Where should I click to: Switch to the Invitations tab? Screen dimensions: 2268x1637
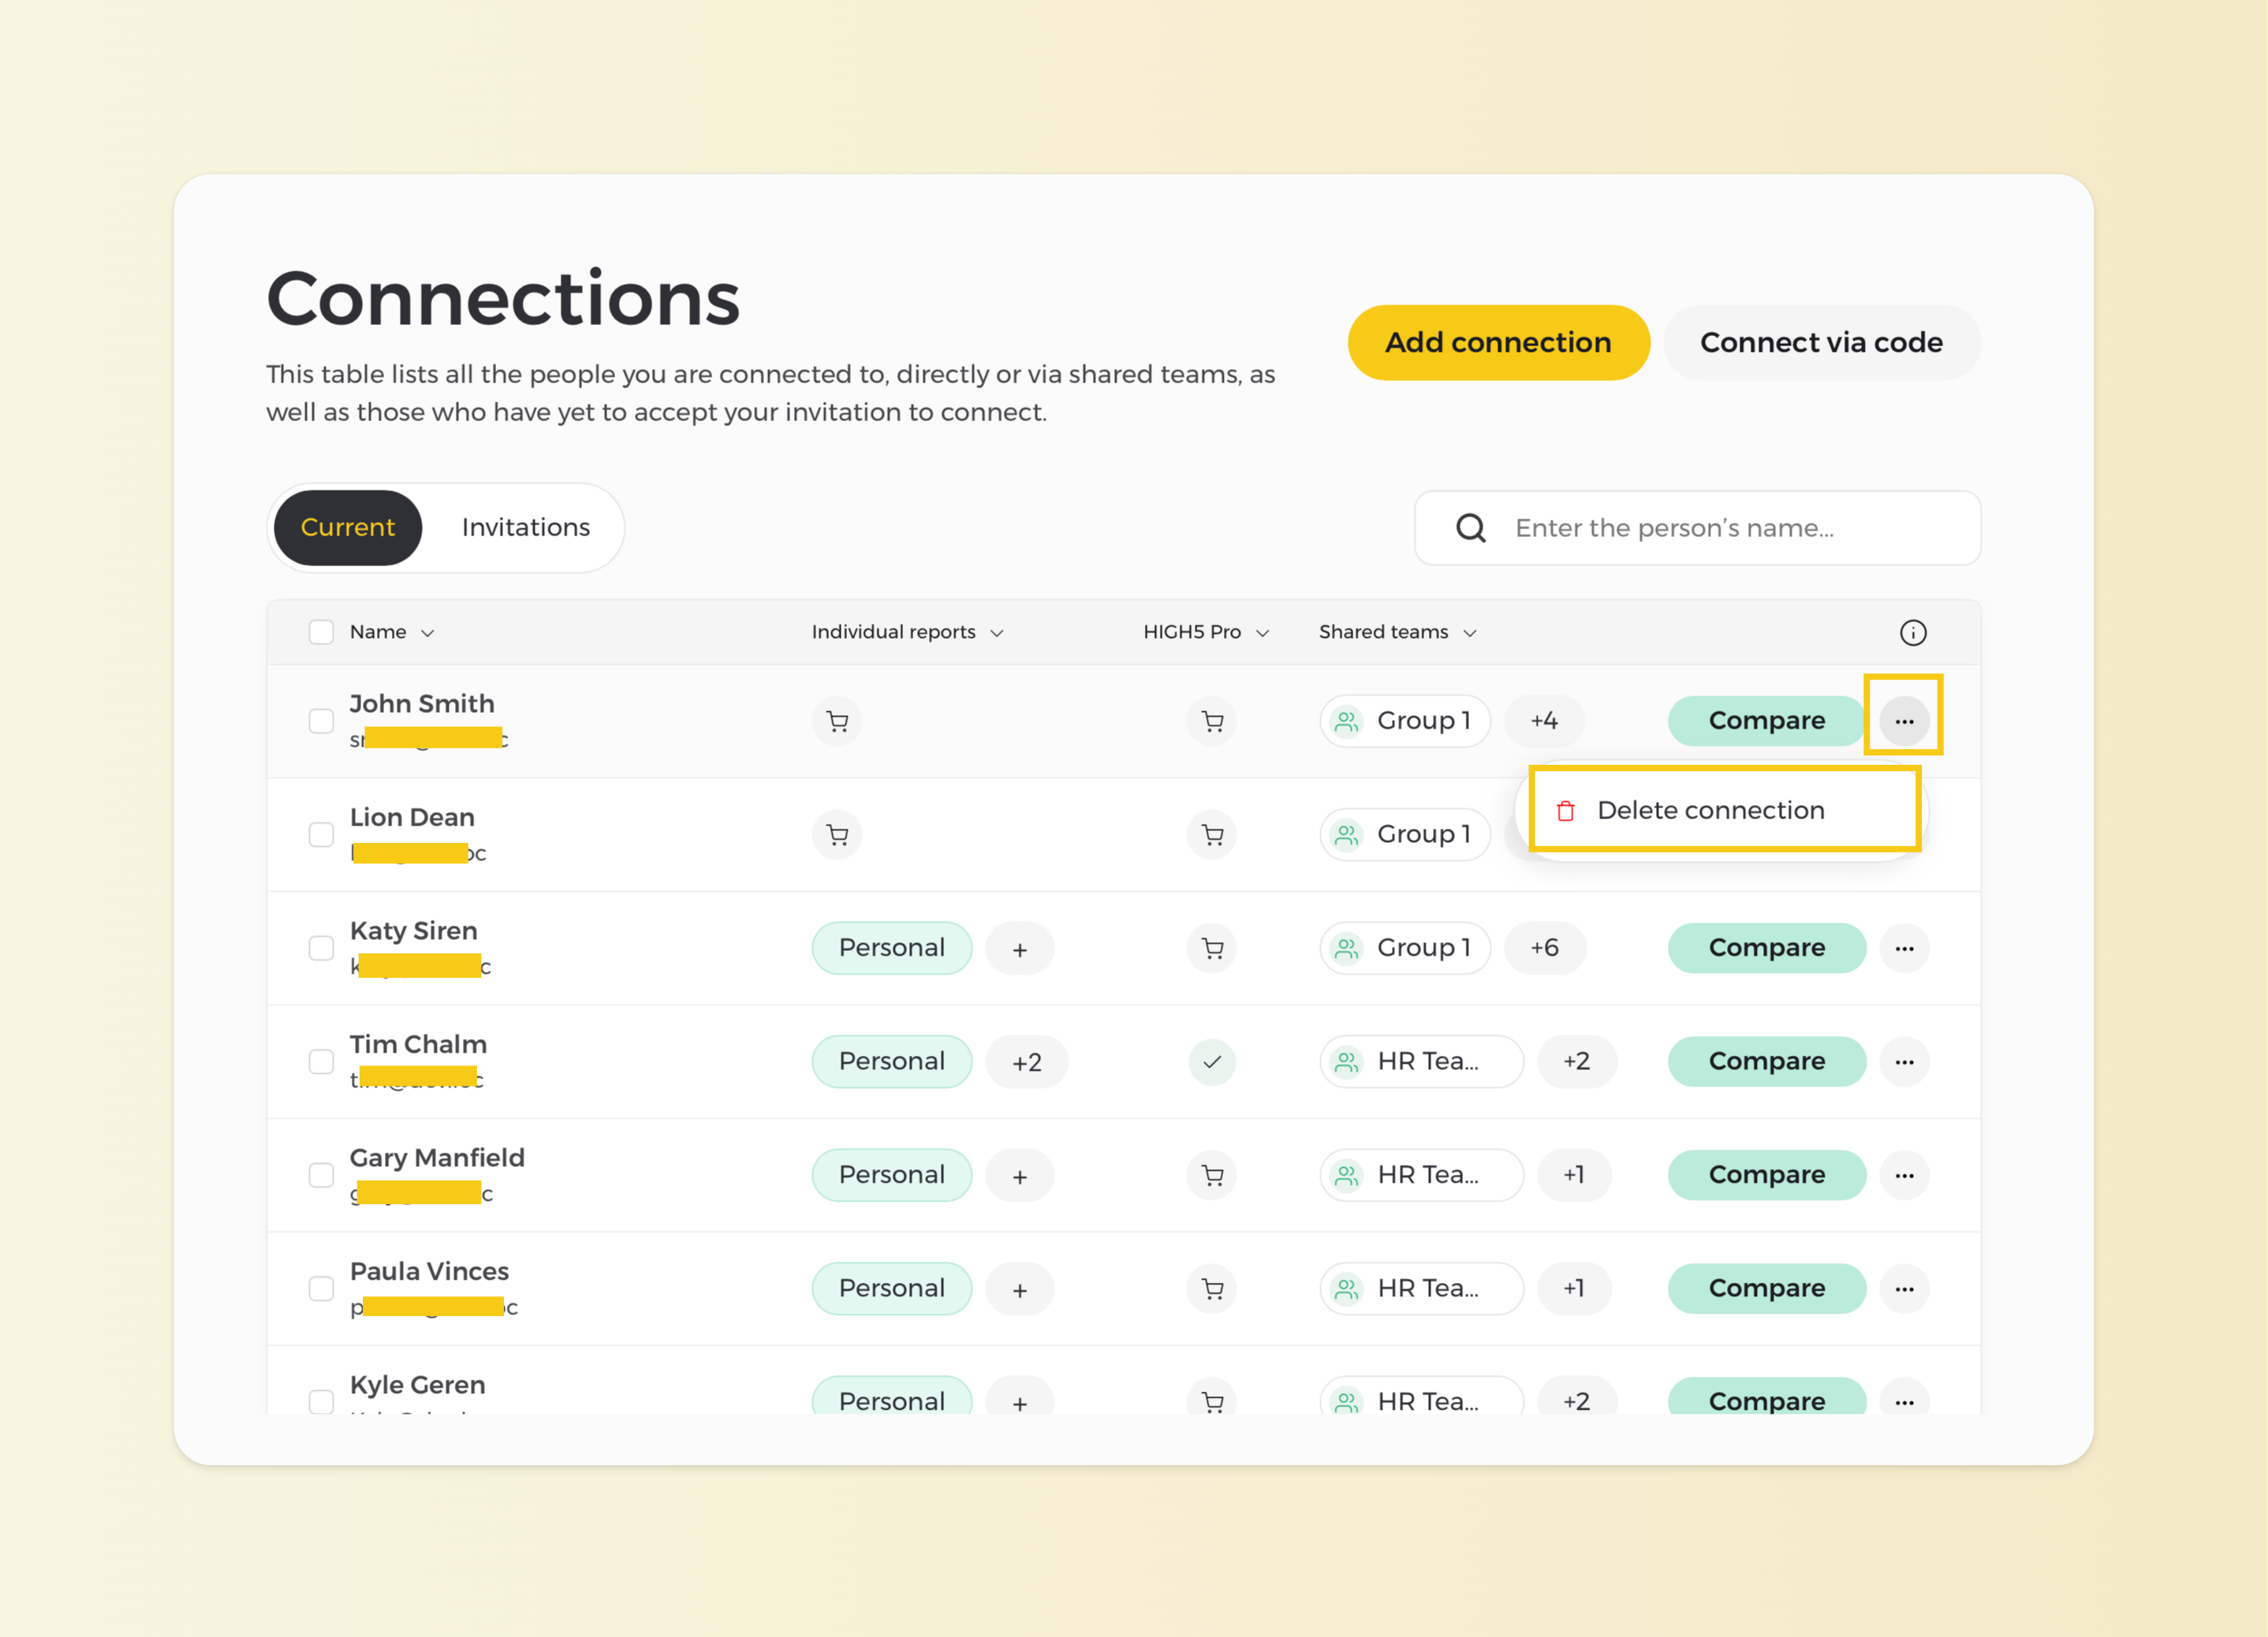coord(525,527)
